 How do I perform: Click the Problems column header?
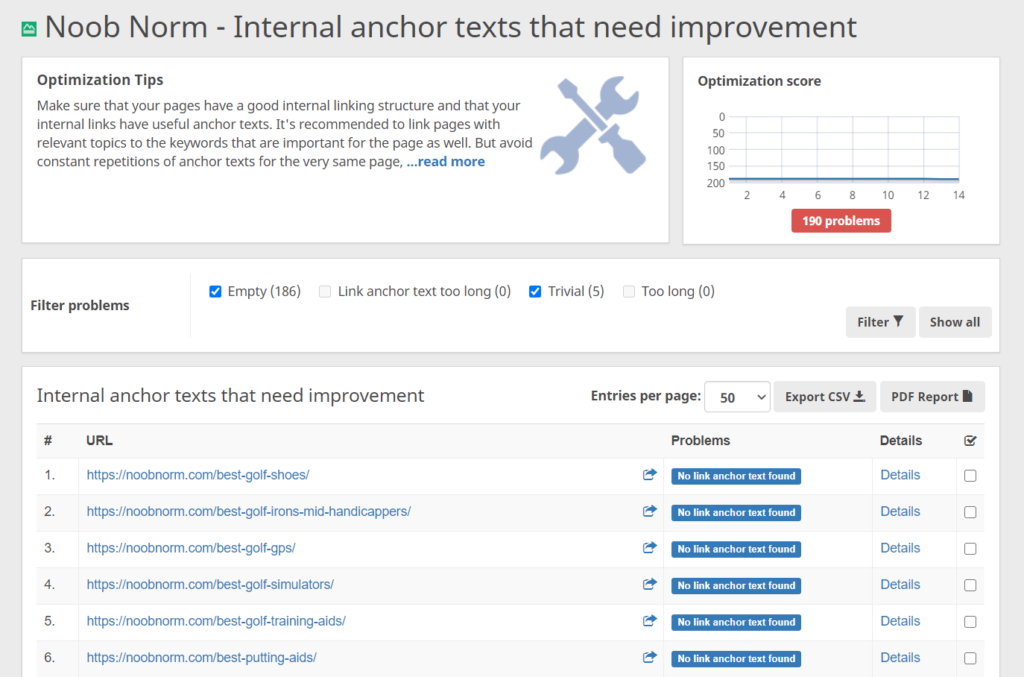click(x=700, y=441)
